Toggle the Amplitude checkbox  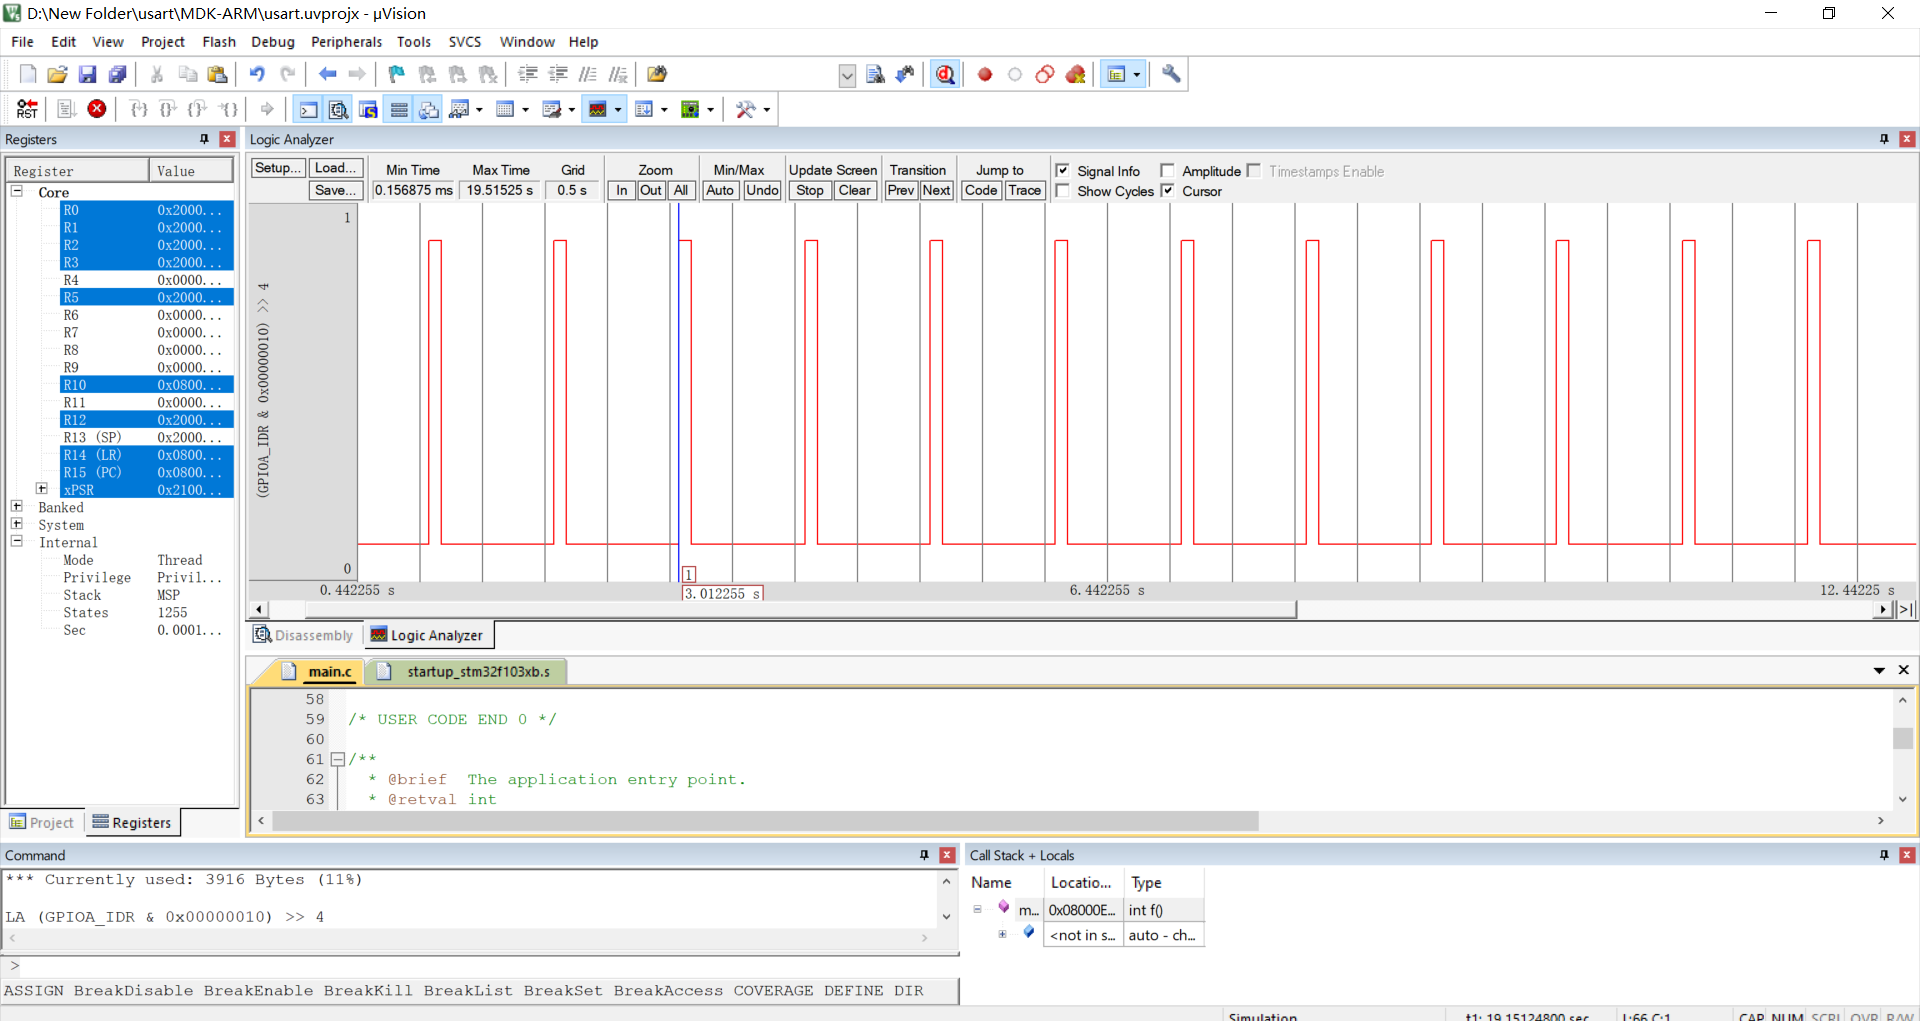pos(1167,171)
